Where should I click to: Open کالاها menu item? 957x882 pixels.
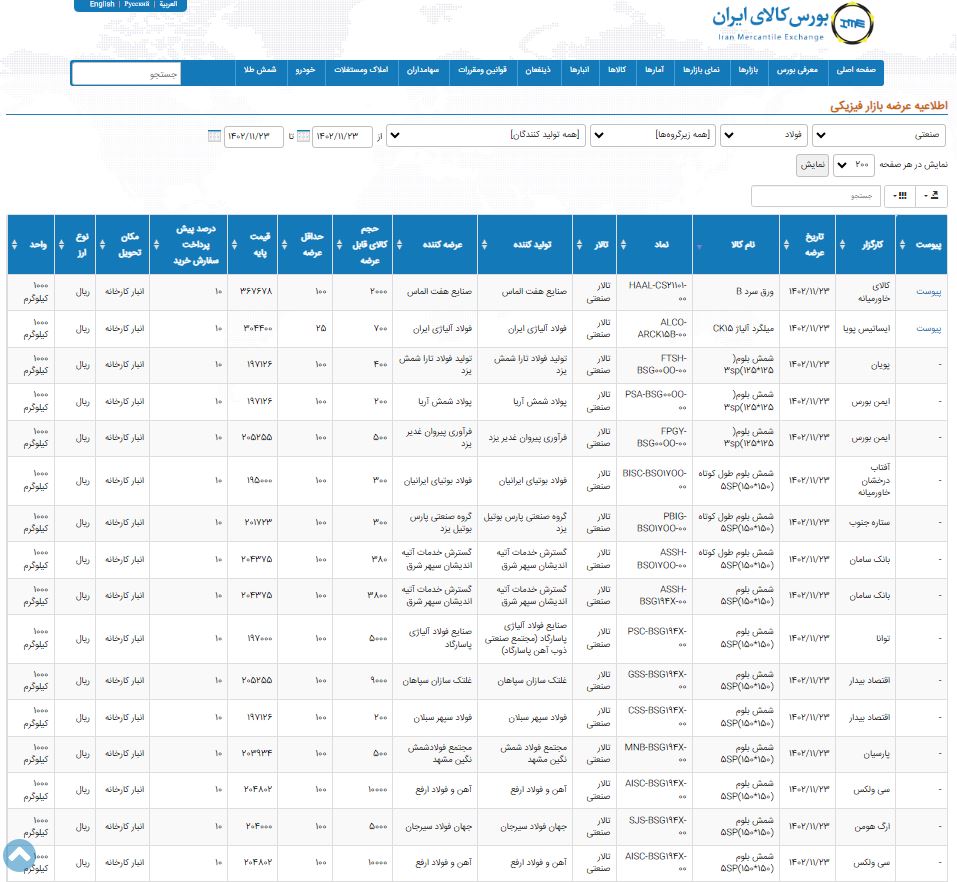[617, 70]
